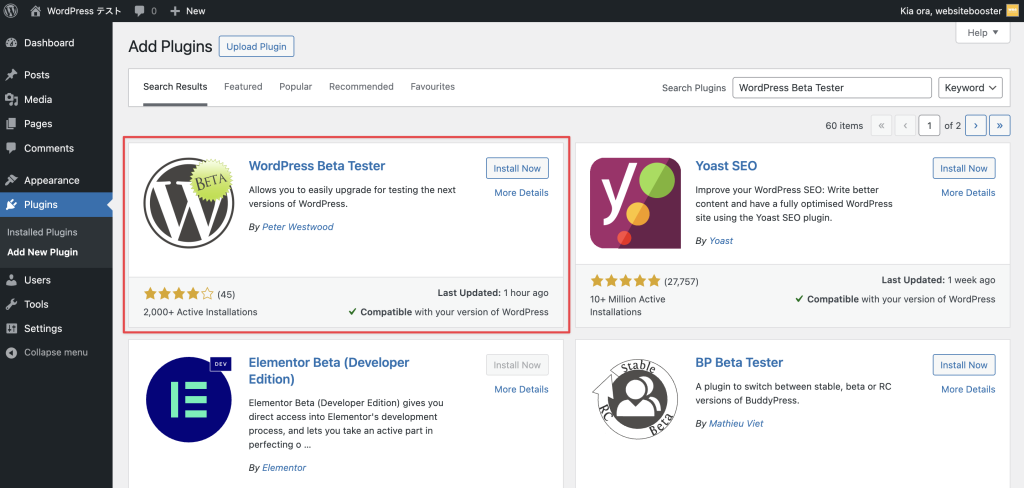Viewport: 1024px width, 488px height.
Task: Open Elementor Beta (Developer Edition) title link
Action: [329, 371]
